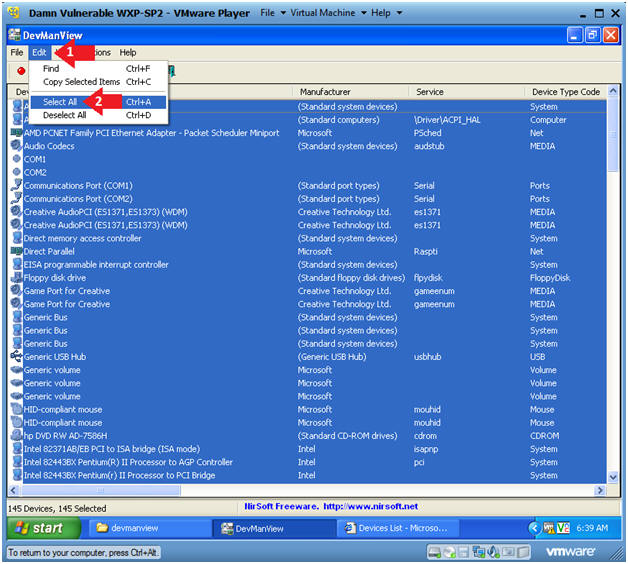The height and width of the screenshot is (564, 628).
Task: Switch to DevManView taskbar button
Action: click(x=274, y=528)
